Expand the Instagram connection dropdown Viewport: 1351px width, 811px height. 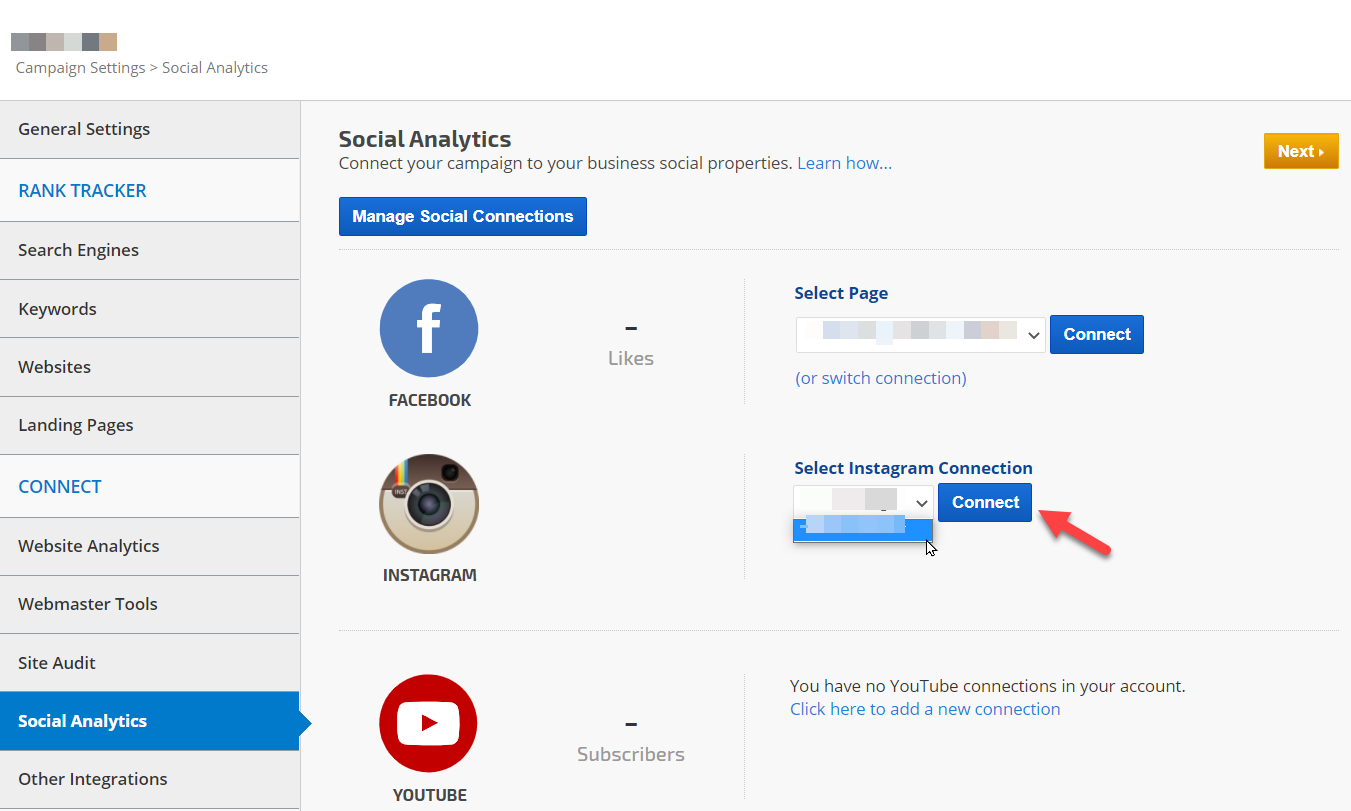click(x=863, y=502)
